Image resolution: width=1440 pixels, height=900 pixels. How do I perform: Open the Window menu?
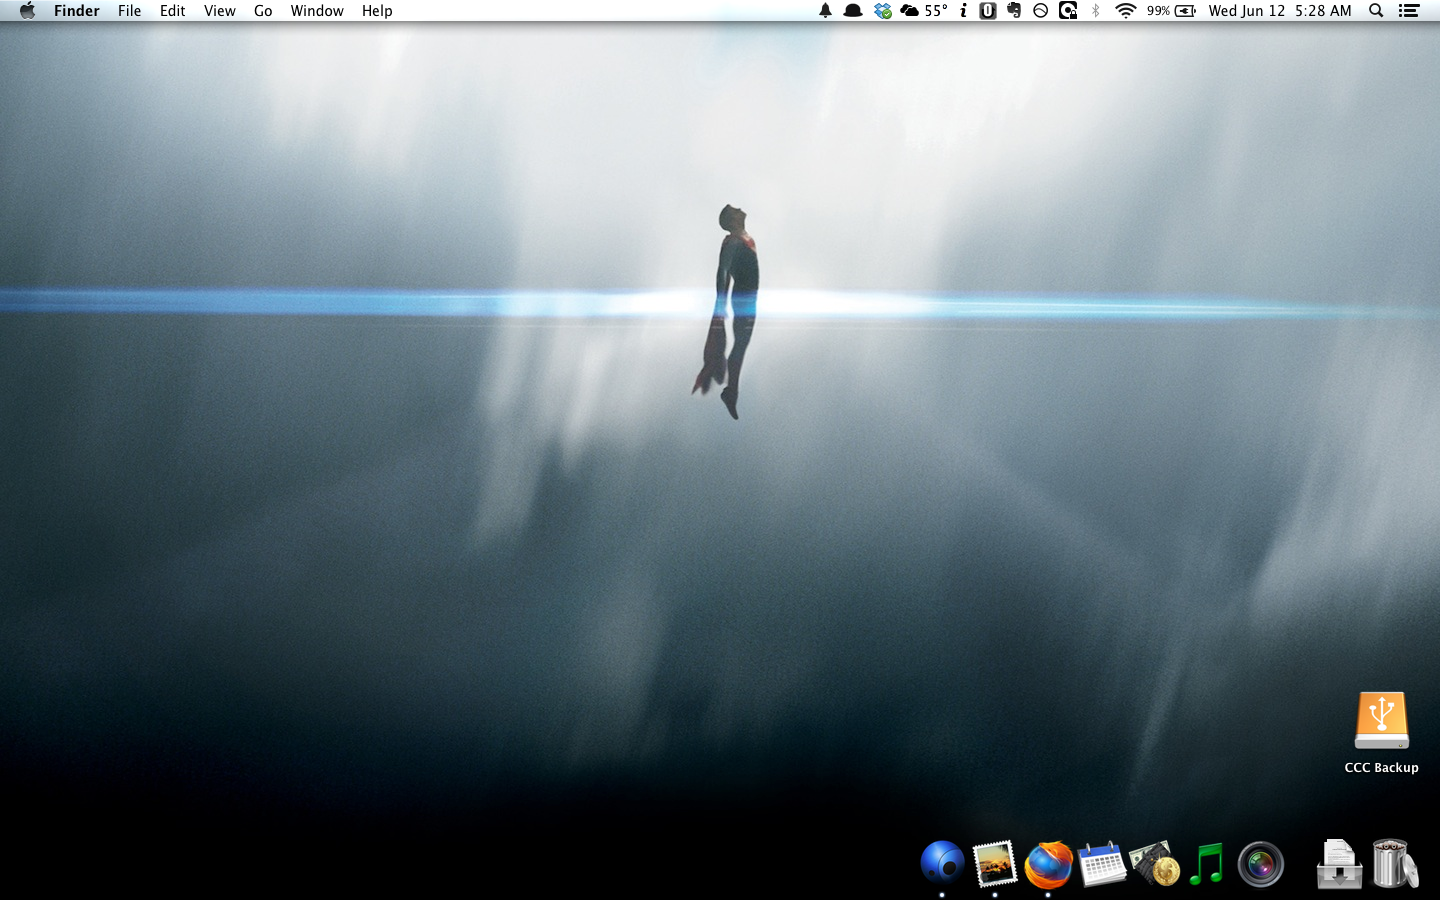coord(317,11)
